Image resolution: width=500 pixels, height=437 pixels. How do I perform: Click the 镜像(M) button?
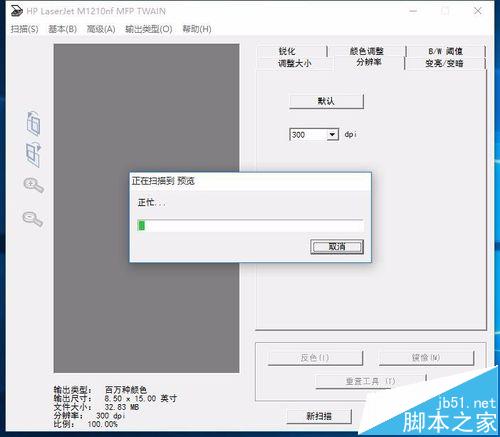point(426,358)
